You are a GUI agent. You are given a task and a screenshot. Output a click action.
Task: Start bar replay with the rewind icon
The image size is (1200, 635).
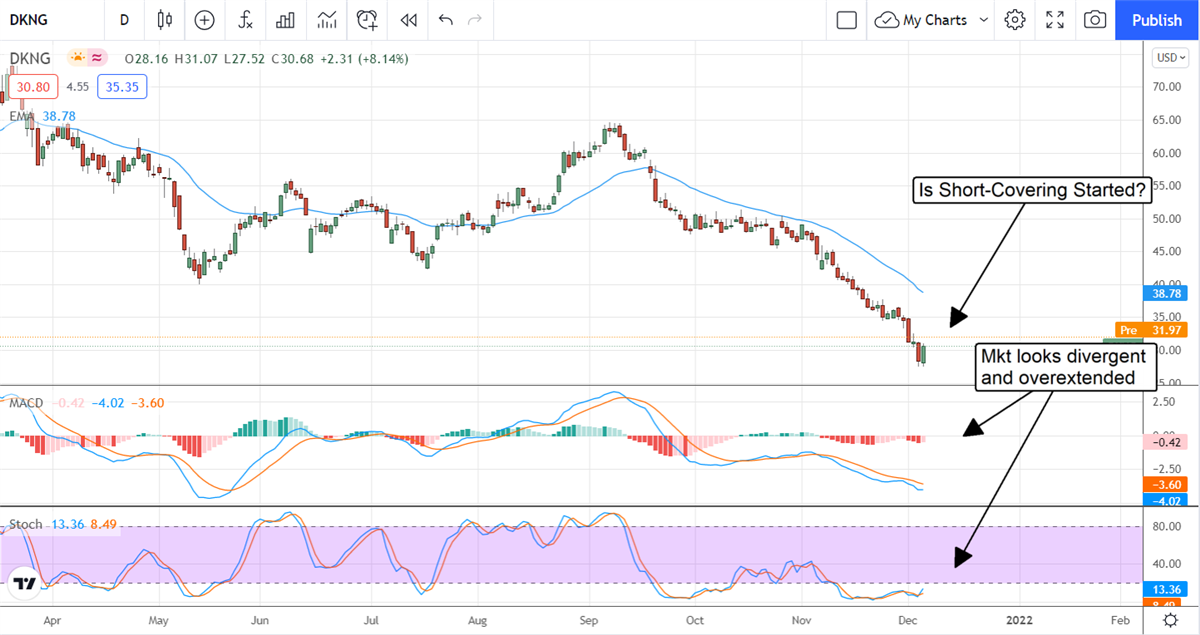tap(408, 20)
